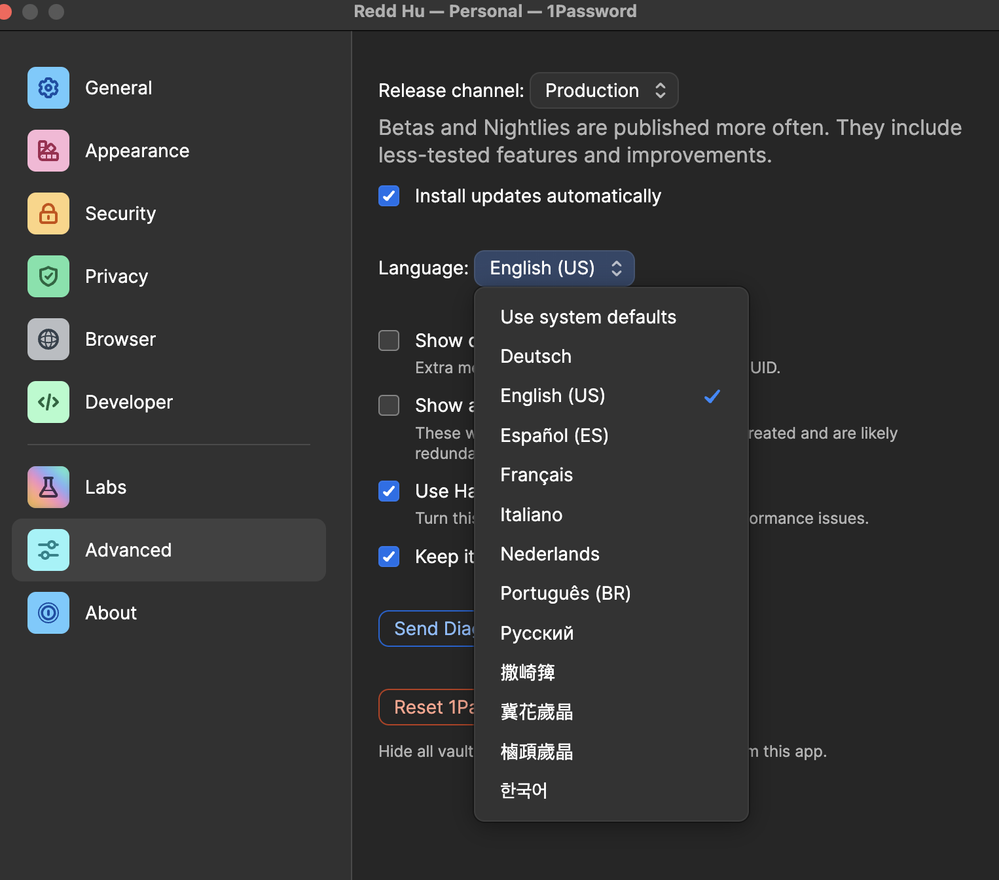Uncheck Install updates automatically

389,196
